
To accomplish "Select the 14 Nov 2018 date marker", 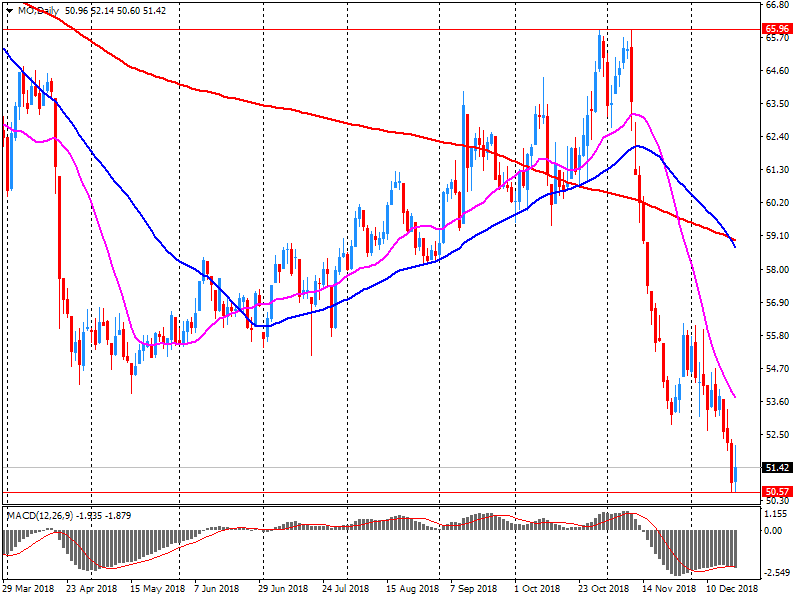I will tap(668, 589).
